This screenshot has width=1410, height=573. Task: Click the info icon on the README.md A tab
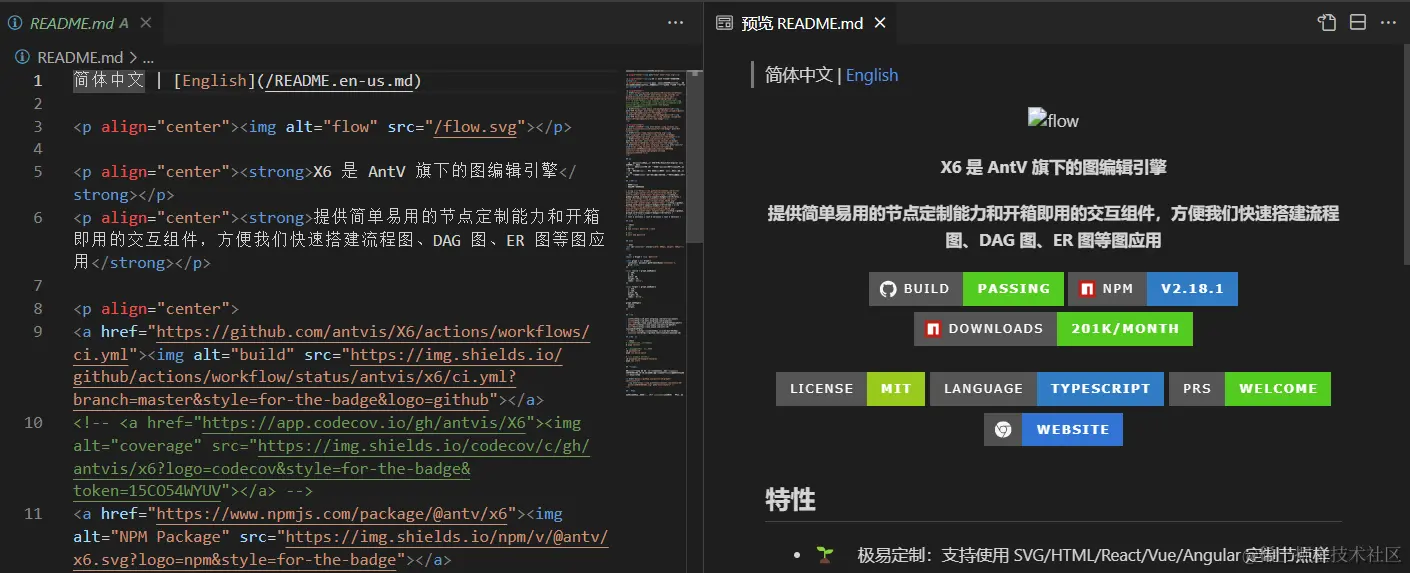pyautogui.click(x=15, y=23)
